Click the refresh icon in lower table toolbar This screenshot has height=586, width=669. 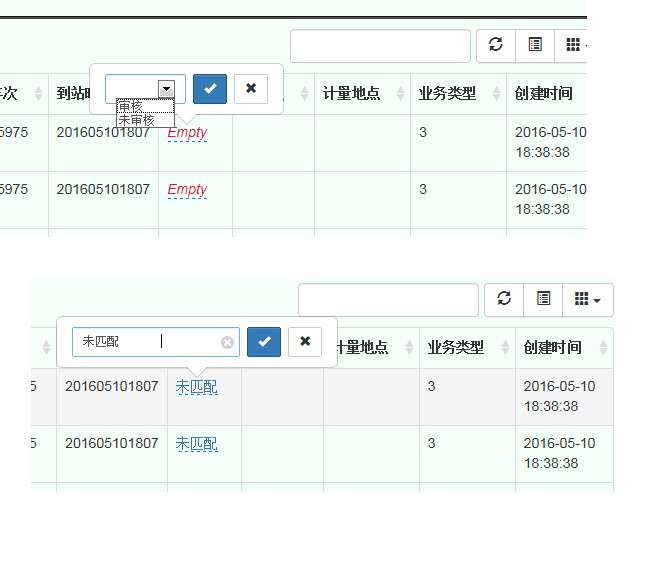click(504, 299)
